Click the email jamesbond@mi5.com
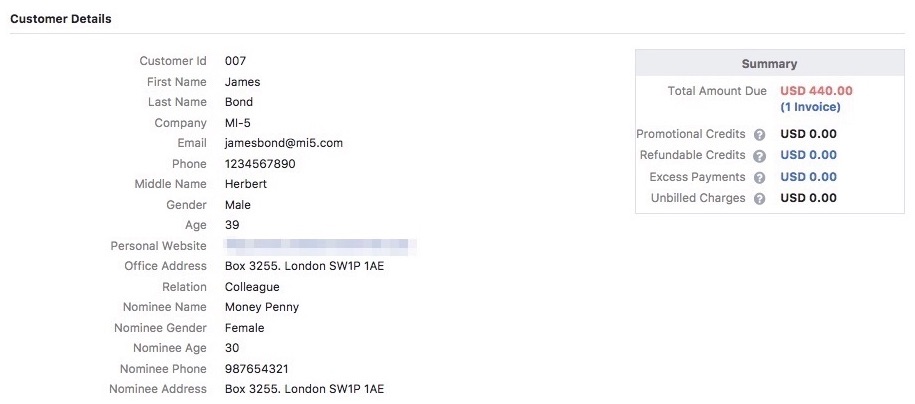This screenshot has width=915, height=404. coord(283,143)
